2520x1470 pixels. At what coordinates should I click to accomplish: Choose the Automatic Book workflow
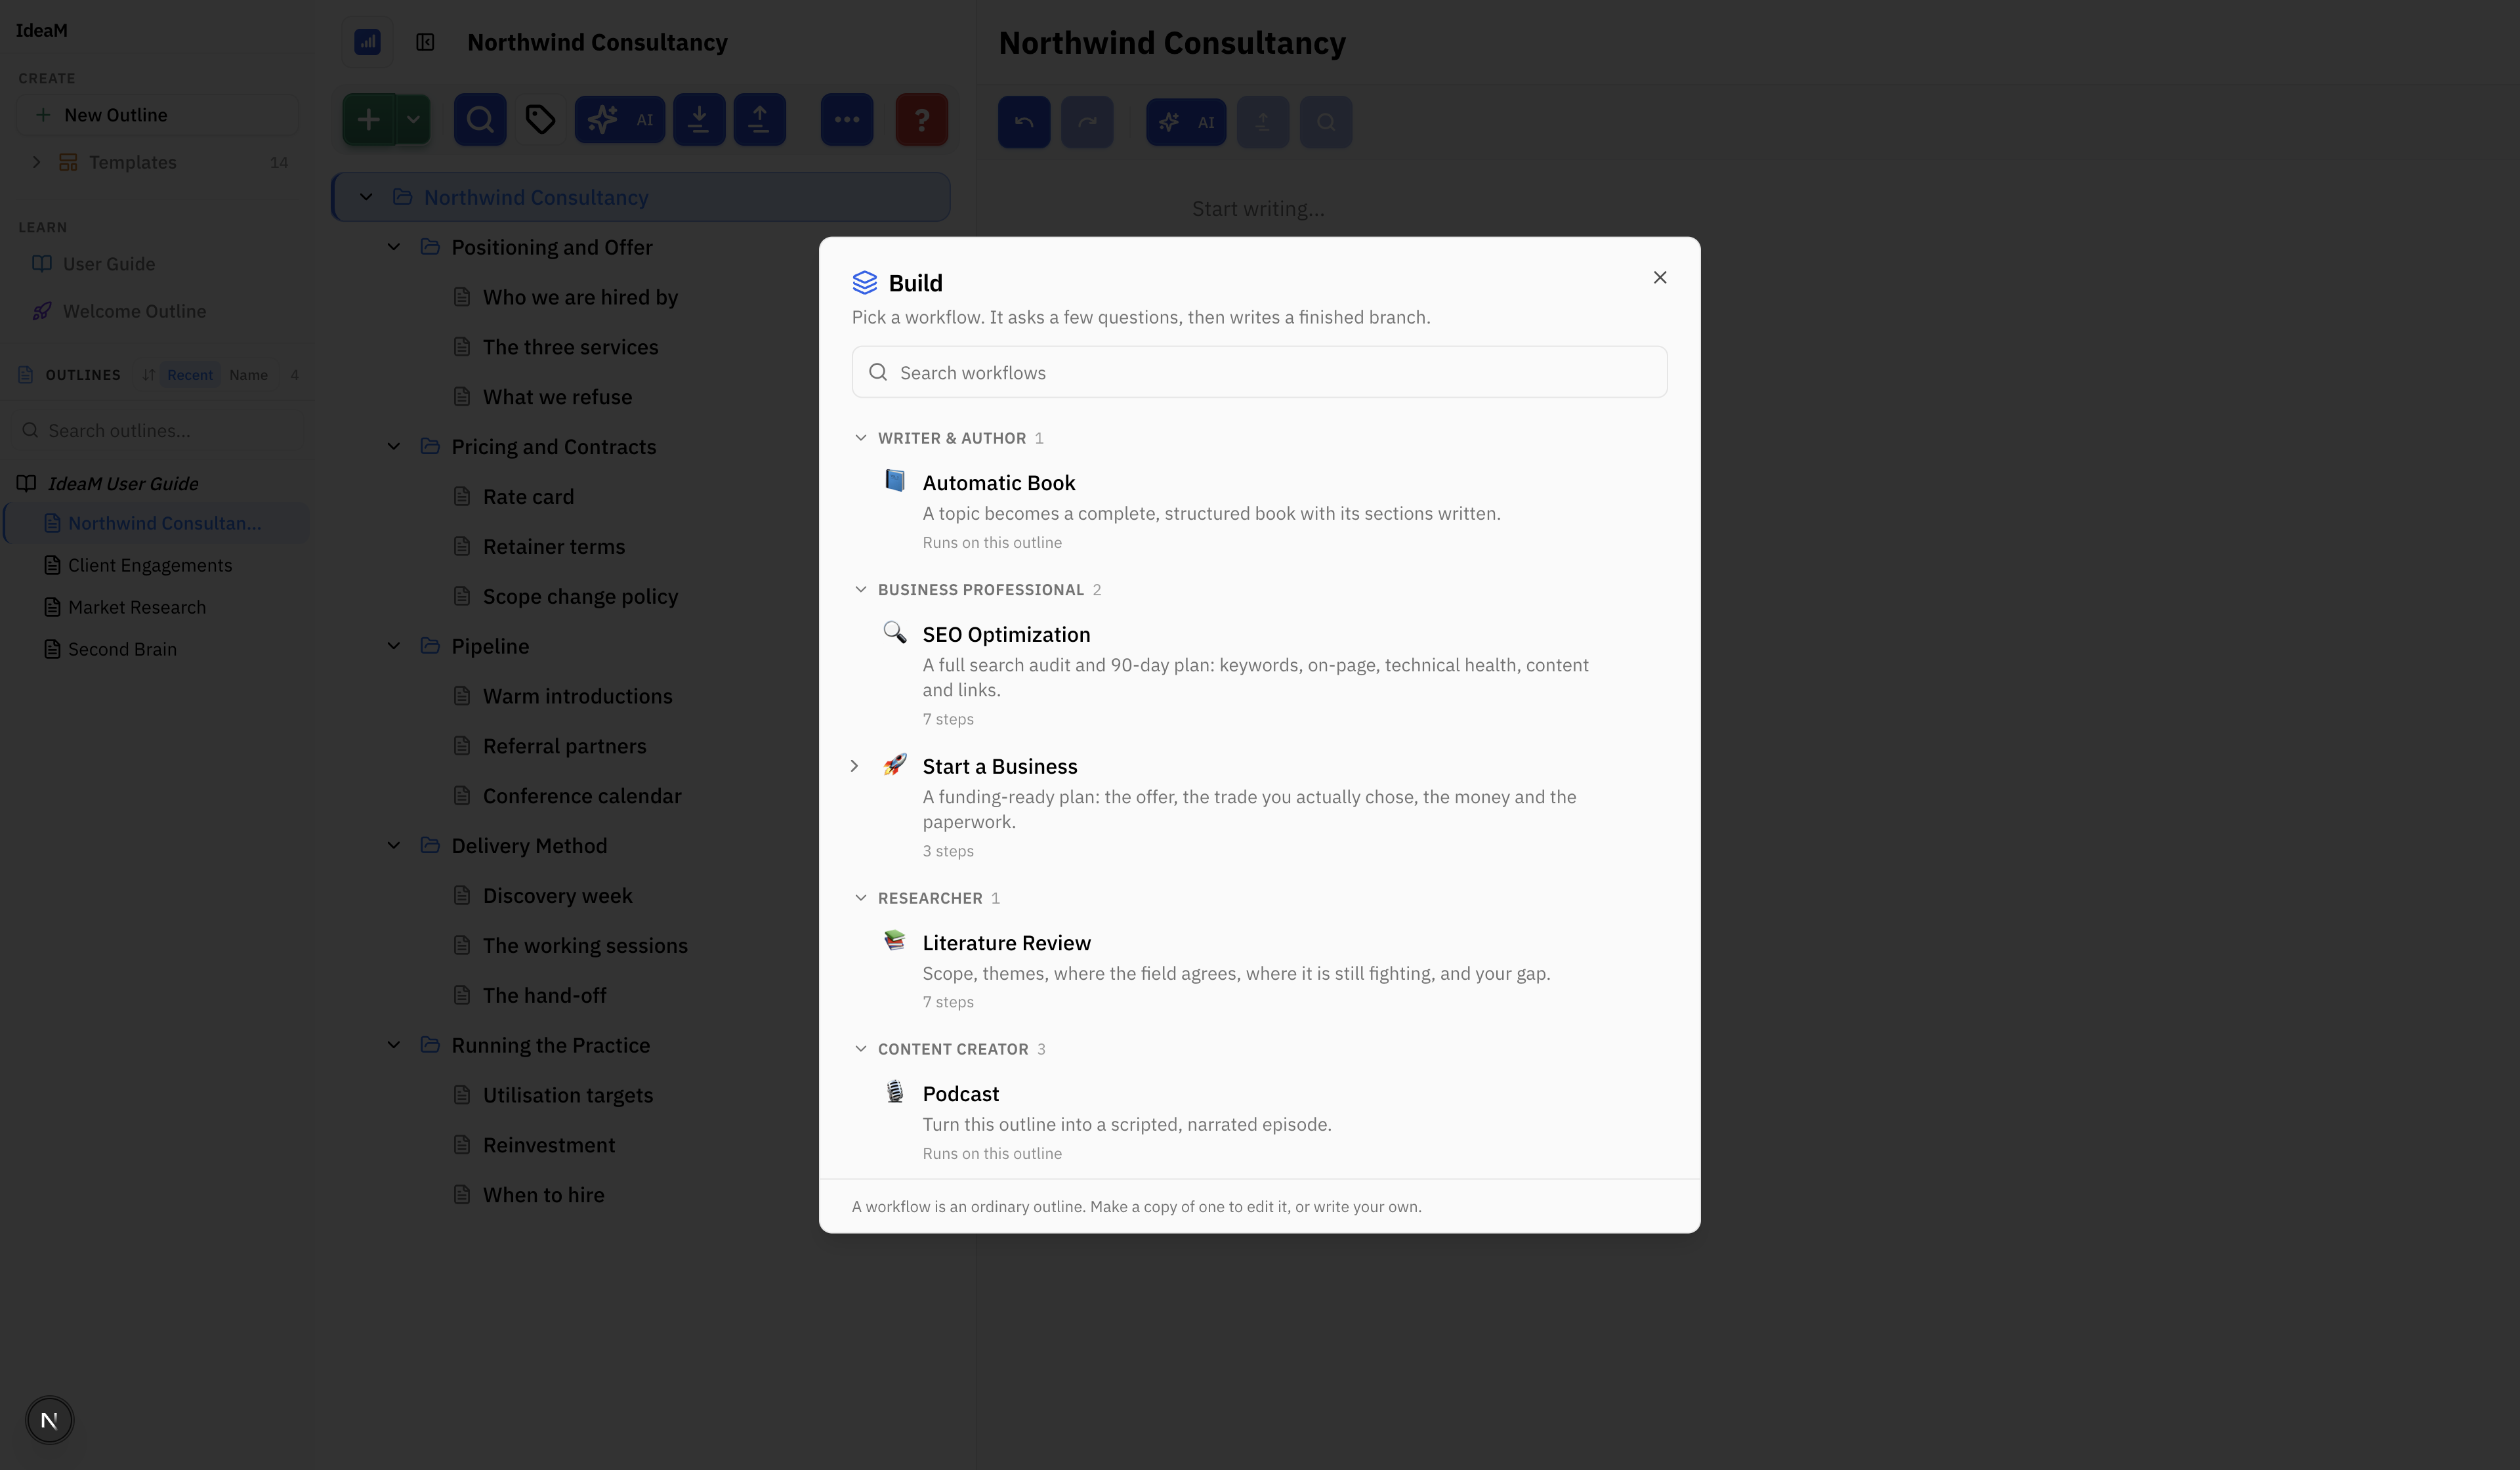coord(1259,510)
